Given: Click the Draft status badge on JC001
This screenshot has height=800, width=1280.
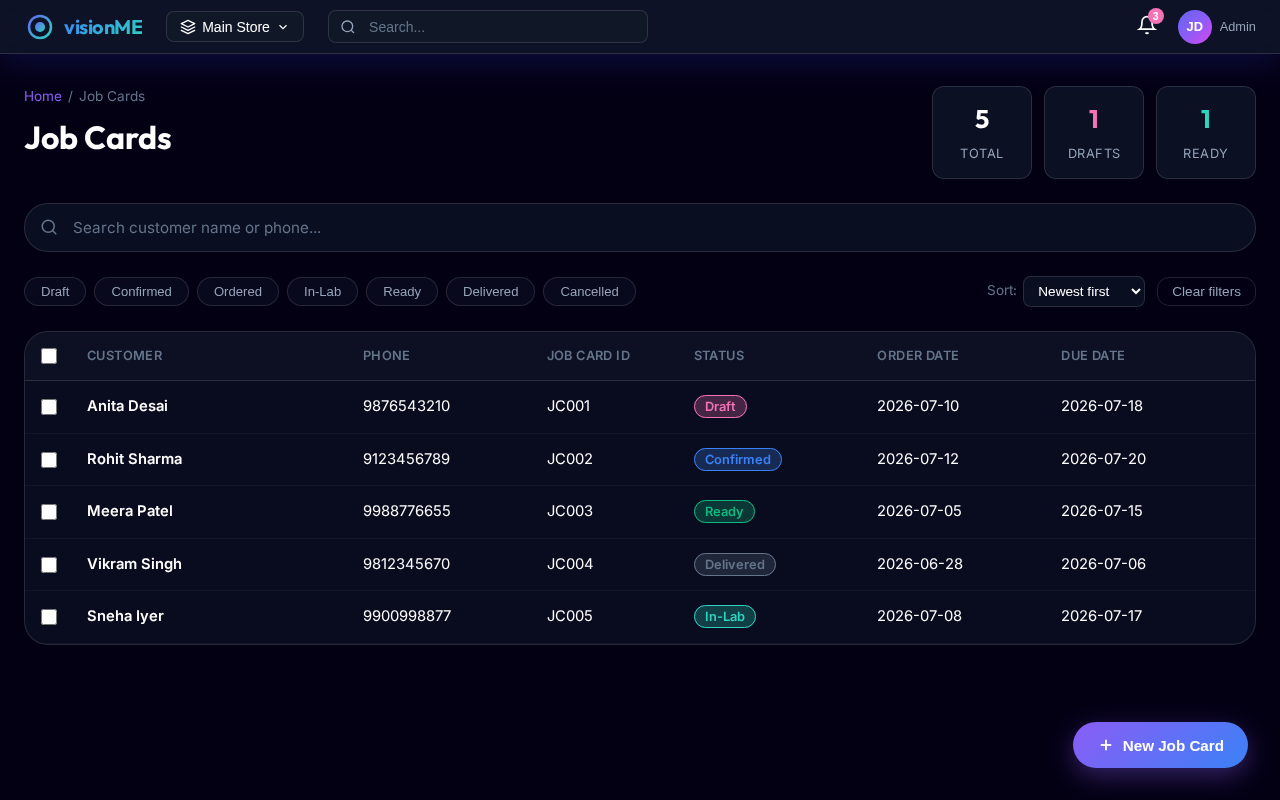Looking at the screenshot, I should click(x=720, y=406).
